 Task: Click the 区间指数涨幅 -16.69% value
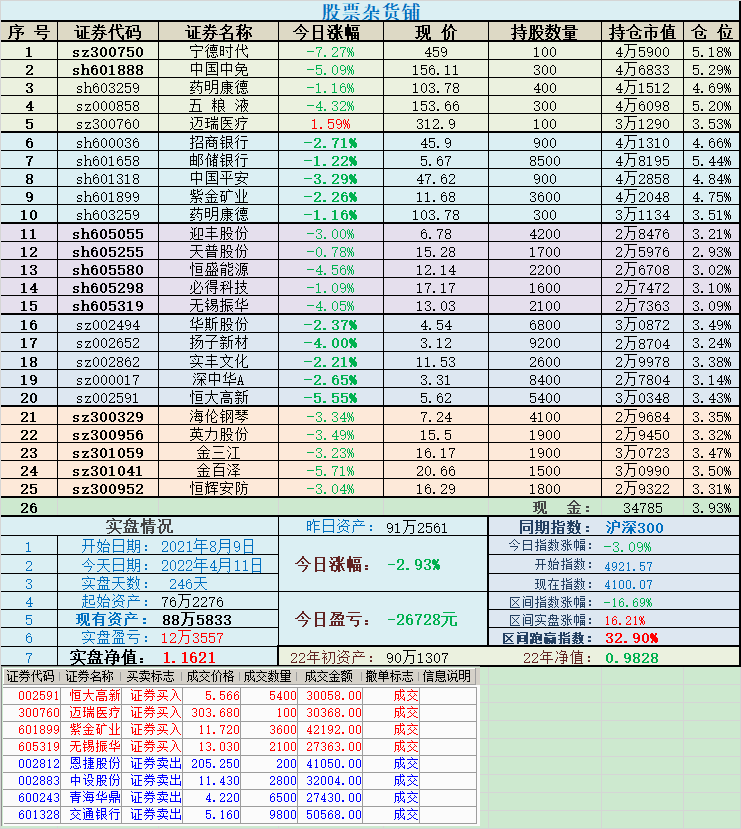pos(628,603)
